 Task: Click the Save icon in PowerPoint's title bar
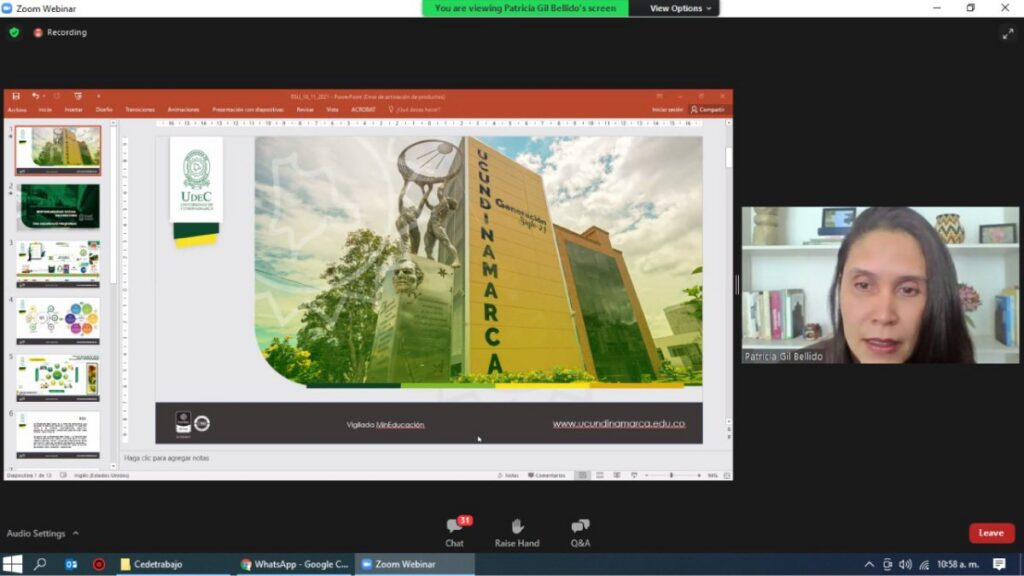tap(16, 96)
